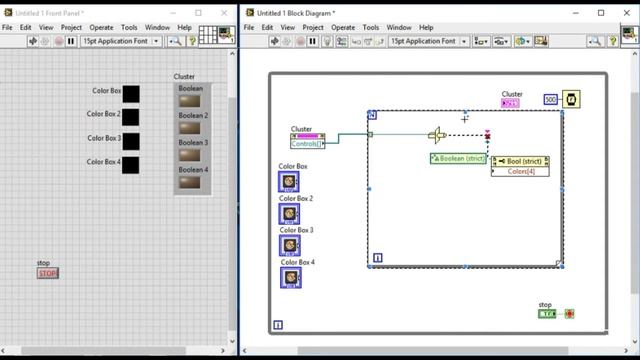Image resolution: width=640 pixels, height=360 pixels.
Task: Toggle Highlight Execution light bulb
Action: click(x=327, y=41)
